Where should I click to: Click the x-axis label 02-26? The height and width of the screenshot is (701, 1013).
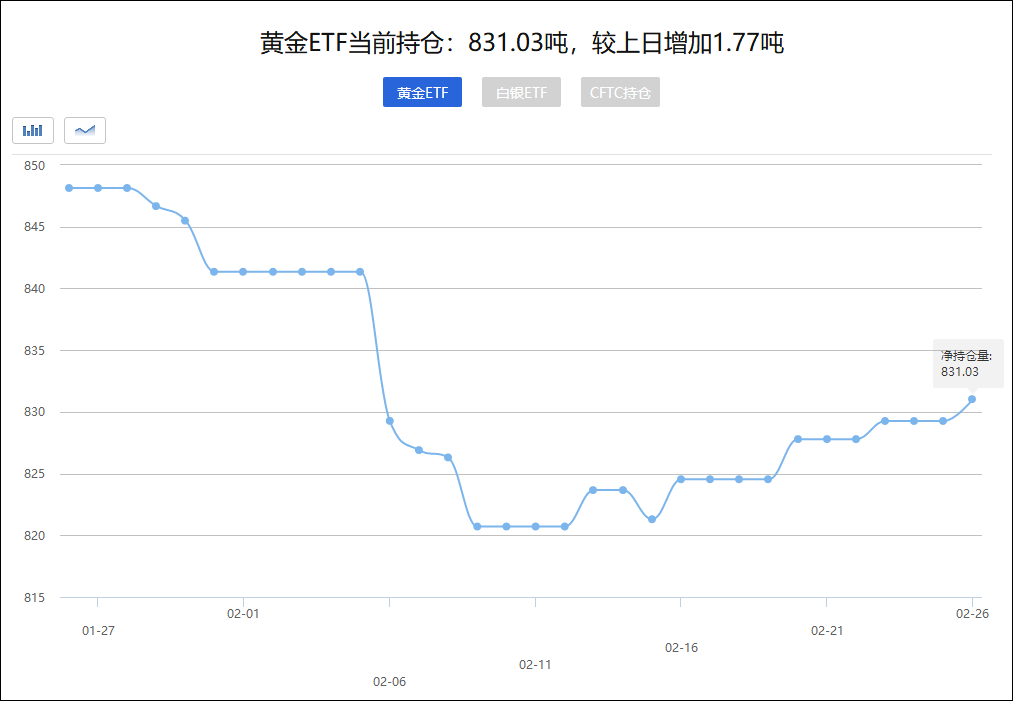point(972,614)
